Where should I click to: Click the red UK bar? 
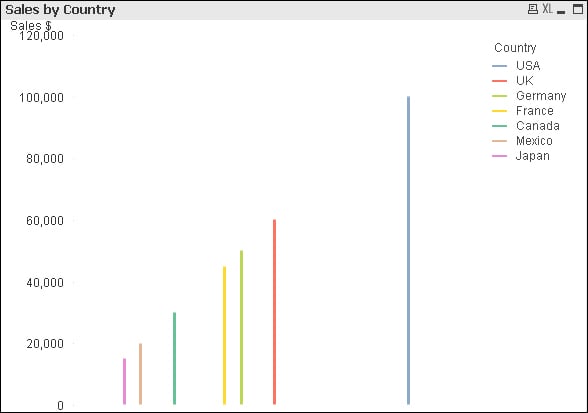click(274, 312)
